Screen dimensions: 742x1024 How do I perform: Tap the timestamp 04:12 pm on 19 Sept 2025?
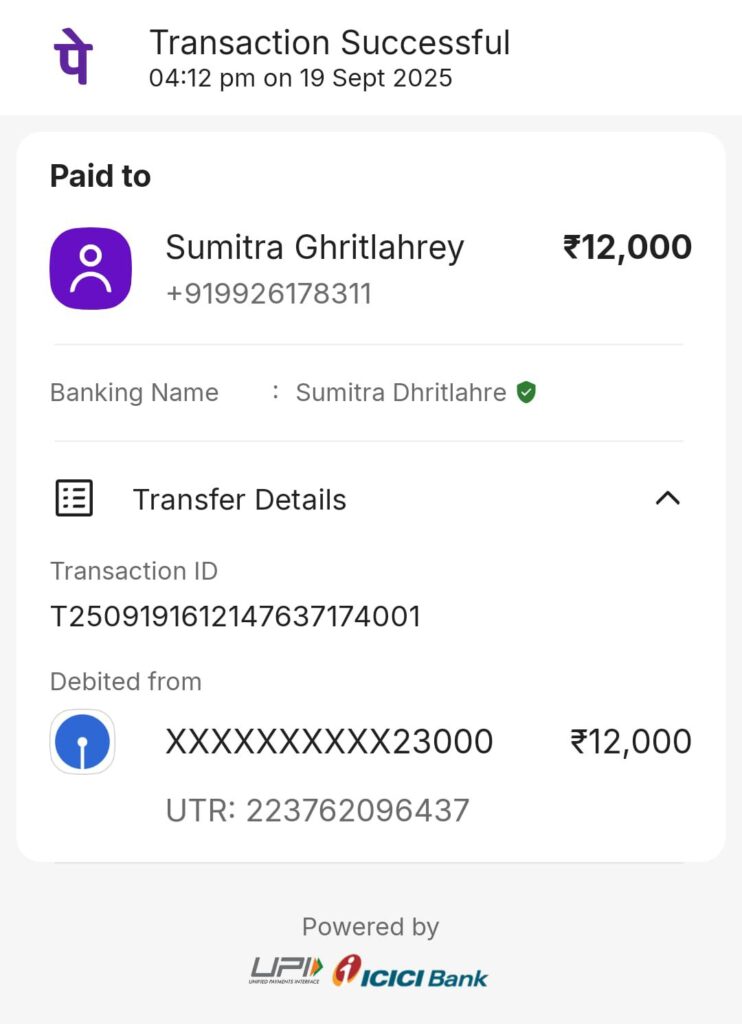pos(300,78)
